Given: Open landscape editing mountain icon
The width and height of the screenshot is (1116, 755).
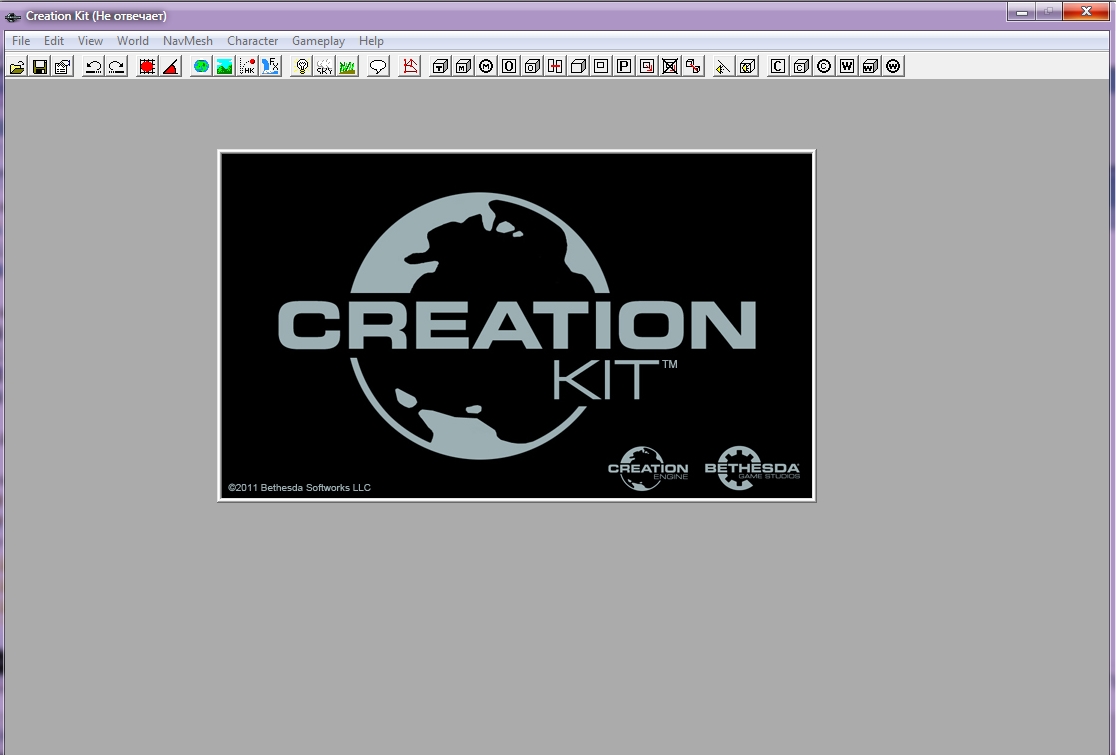Looking at the screenshot, I should [x=224, y=67].
